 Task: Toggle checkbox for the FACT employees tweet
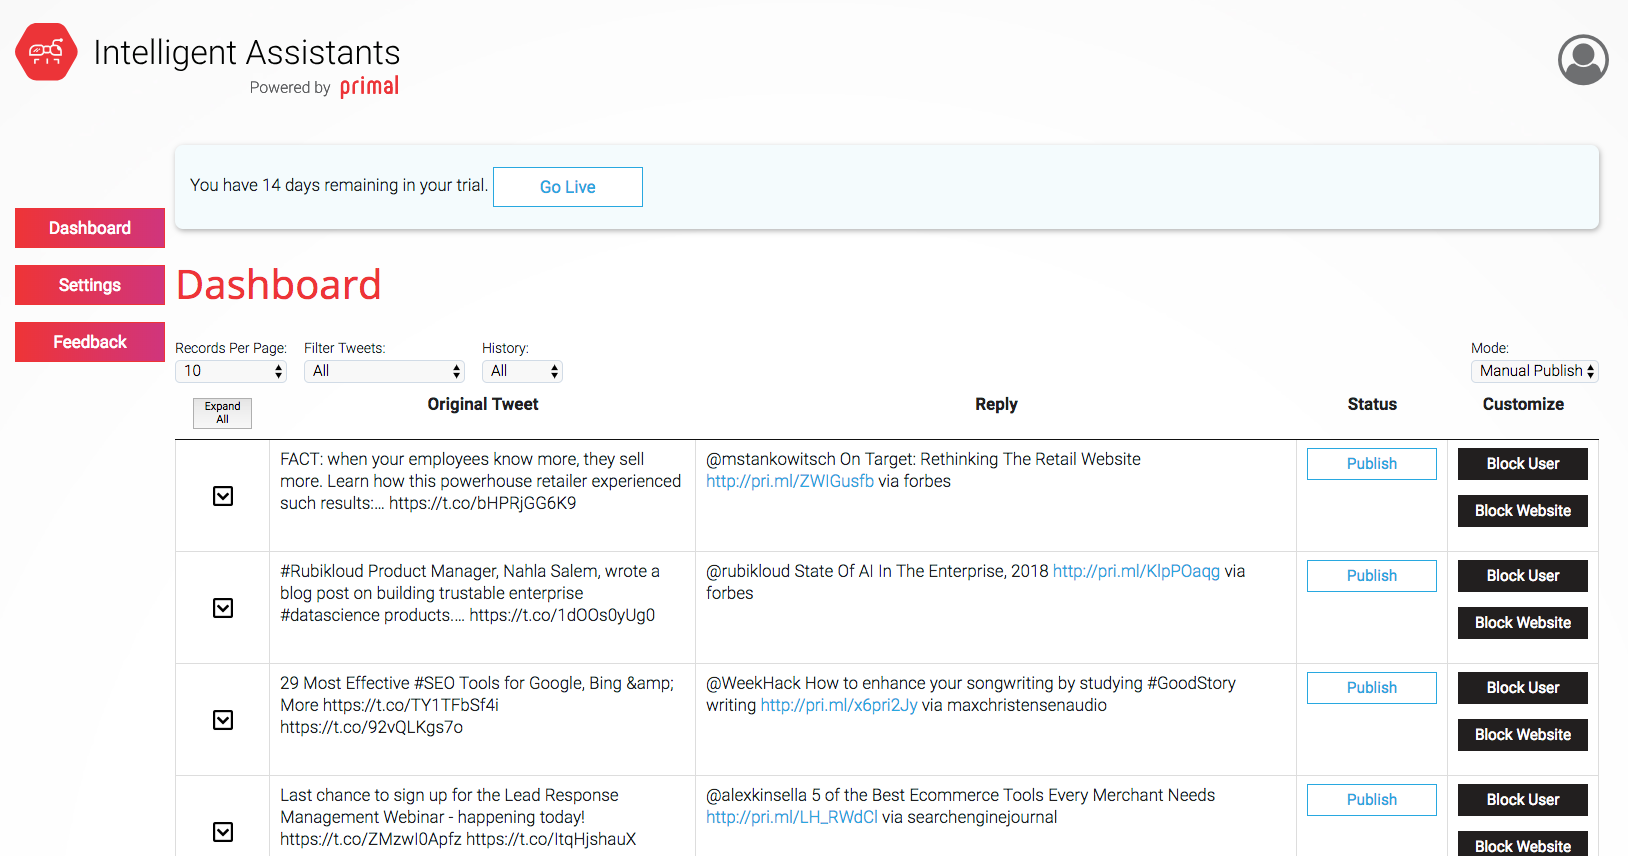pyautogui.click(x=223, y=496)
